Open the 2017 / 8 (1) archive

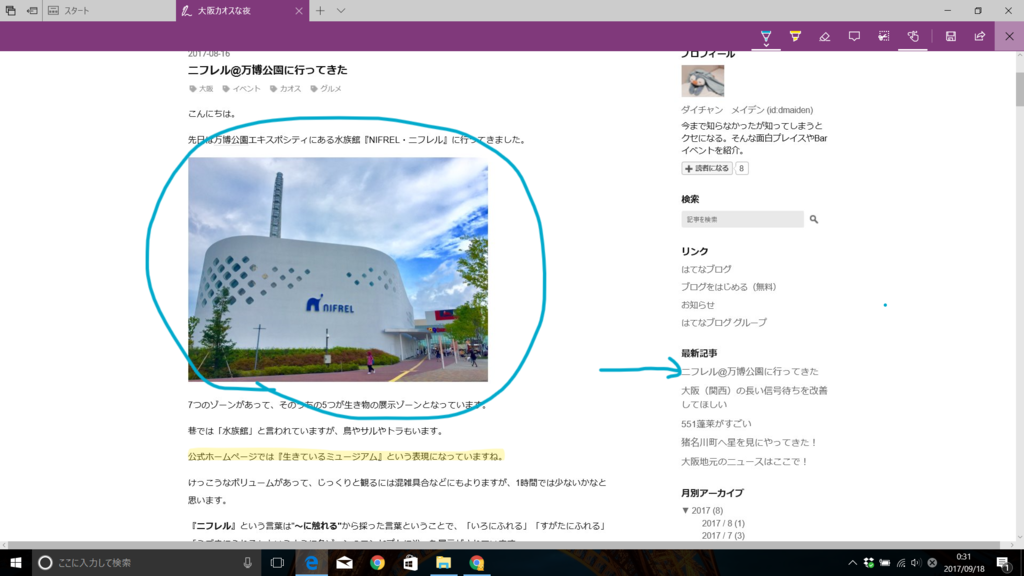point(723,523)
